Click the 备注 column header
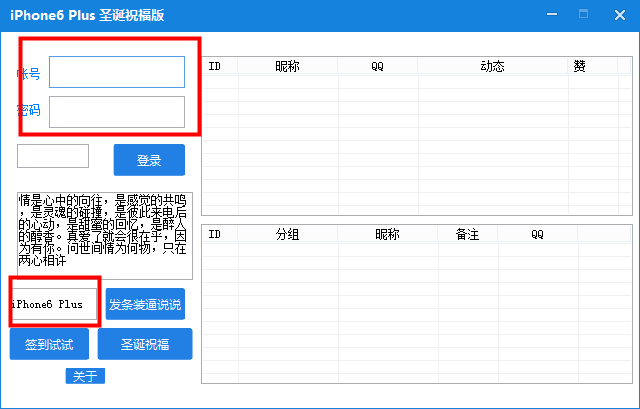The width and height of the screenshot is (640, 409). coord(467,234)
